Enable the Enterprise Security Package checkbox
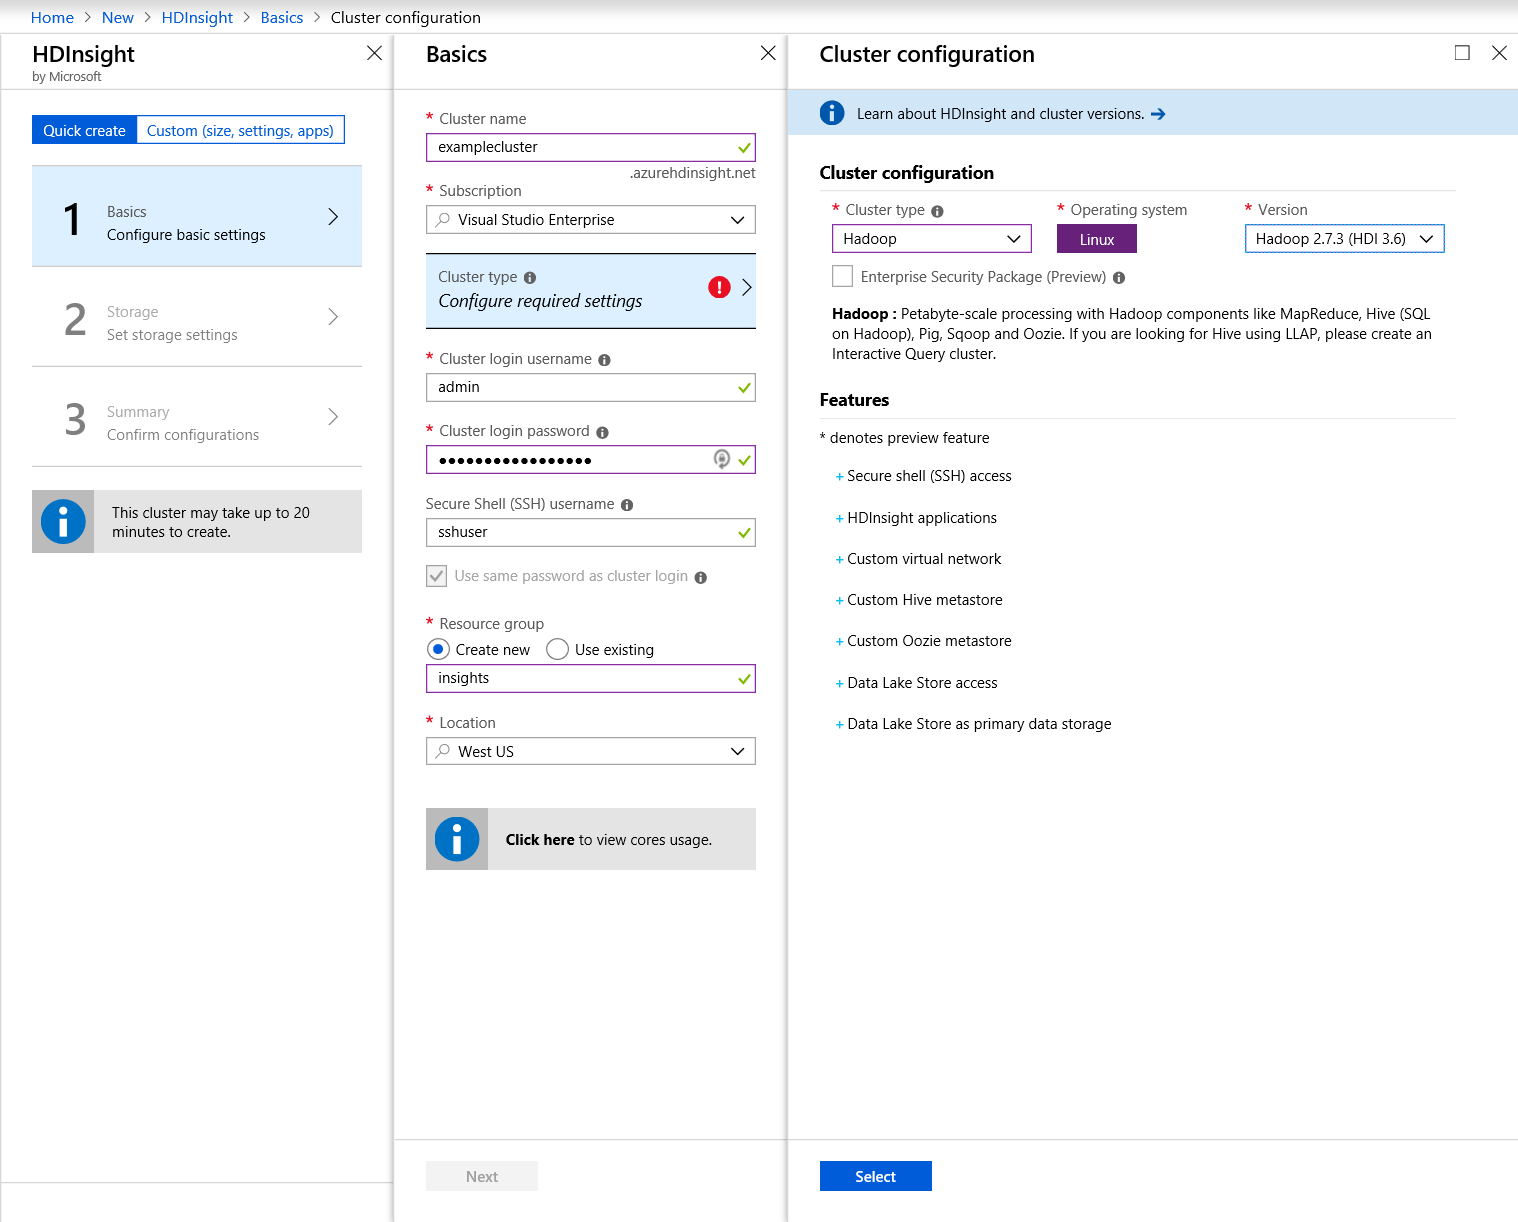The width and height of the screenshot is (1518, 1222). point(843,277)
